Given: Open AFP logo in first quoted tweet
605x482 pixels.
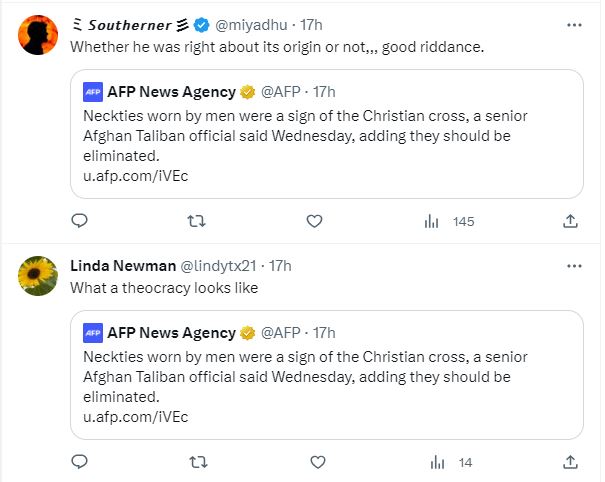Looking at the screenshot, I should (93, 93).
